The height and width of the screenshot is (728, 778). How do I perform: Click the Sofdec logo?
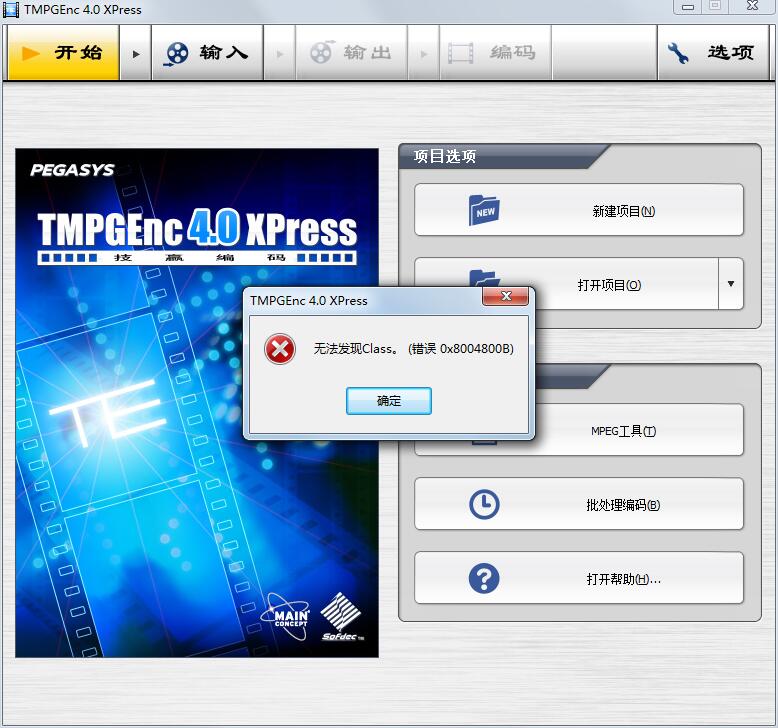coord(342,617)
